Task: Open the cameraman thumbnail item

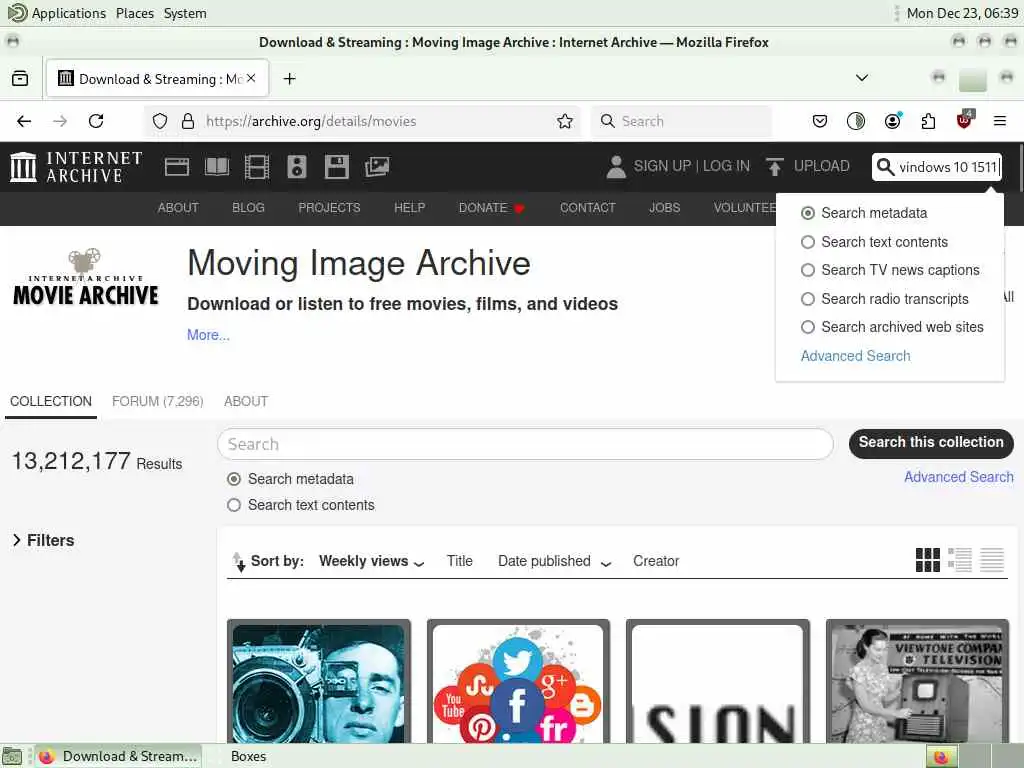Action: (x=319, y=681)
